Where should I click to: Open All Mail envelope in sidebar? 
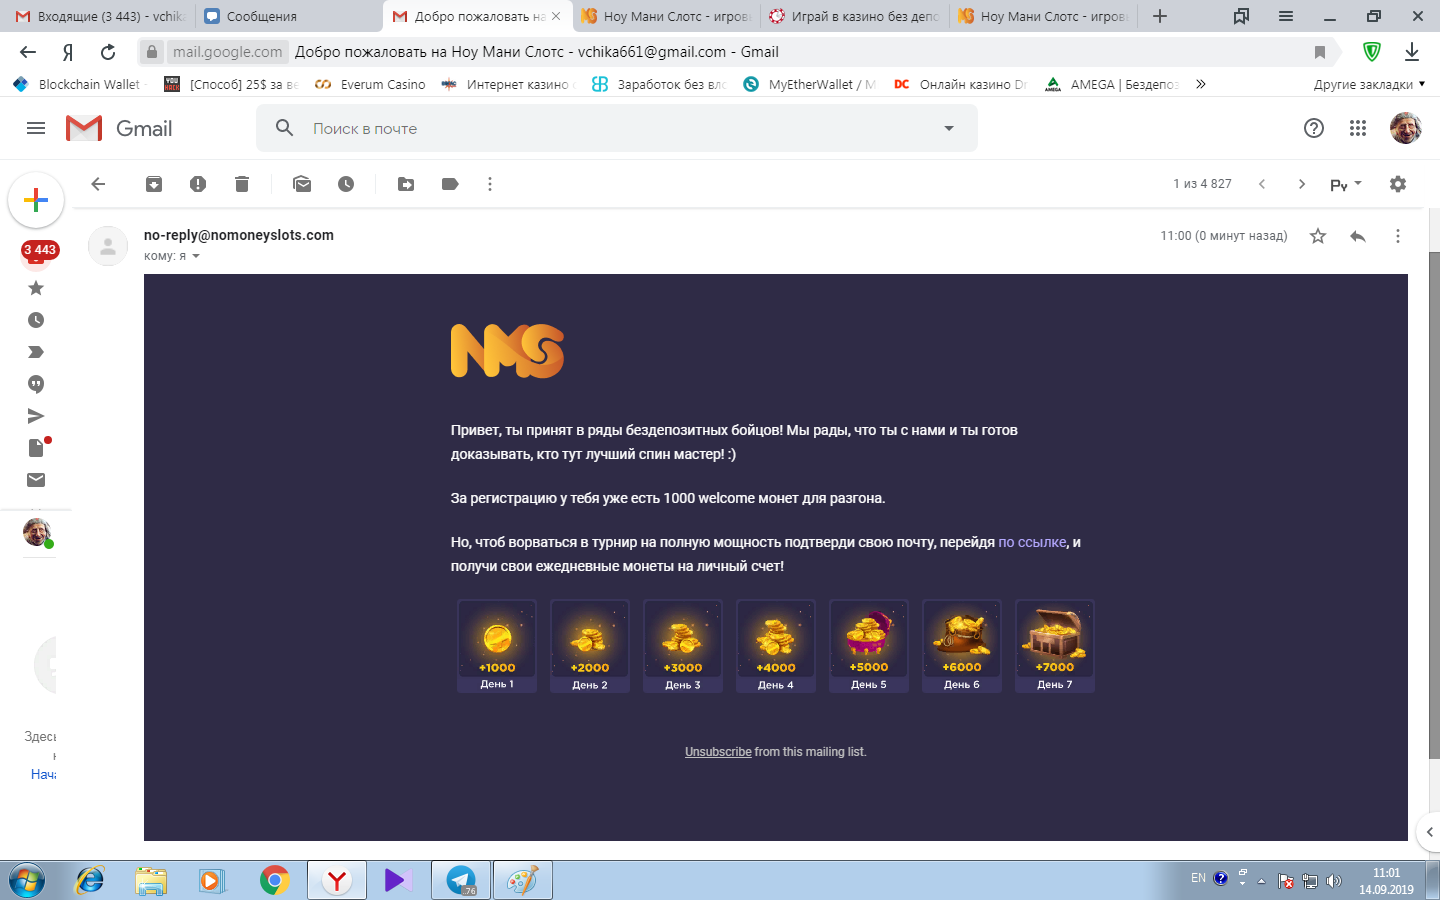(x=36, y=480)
